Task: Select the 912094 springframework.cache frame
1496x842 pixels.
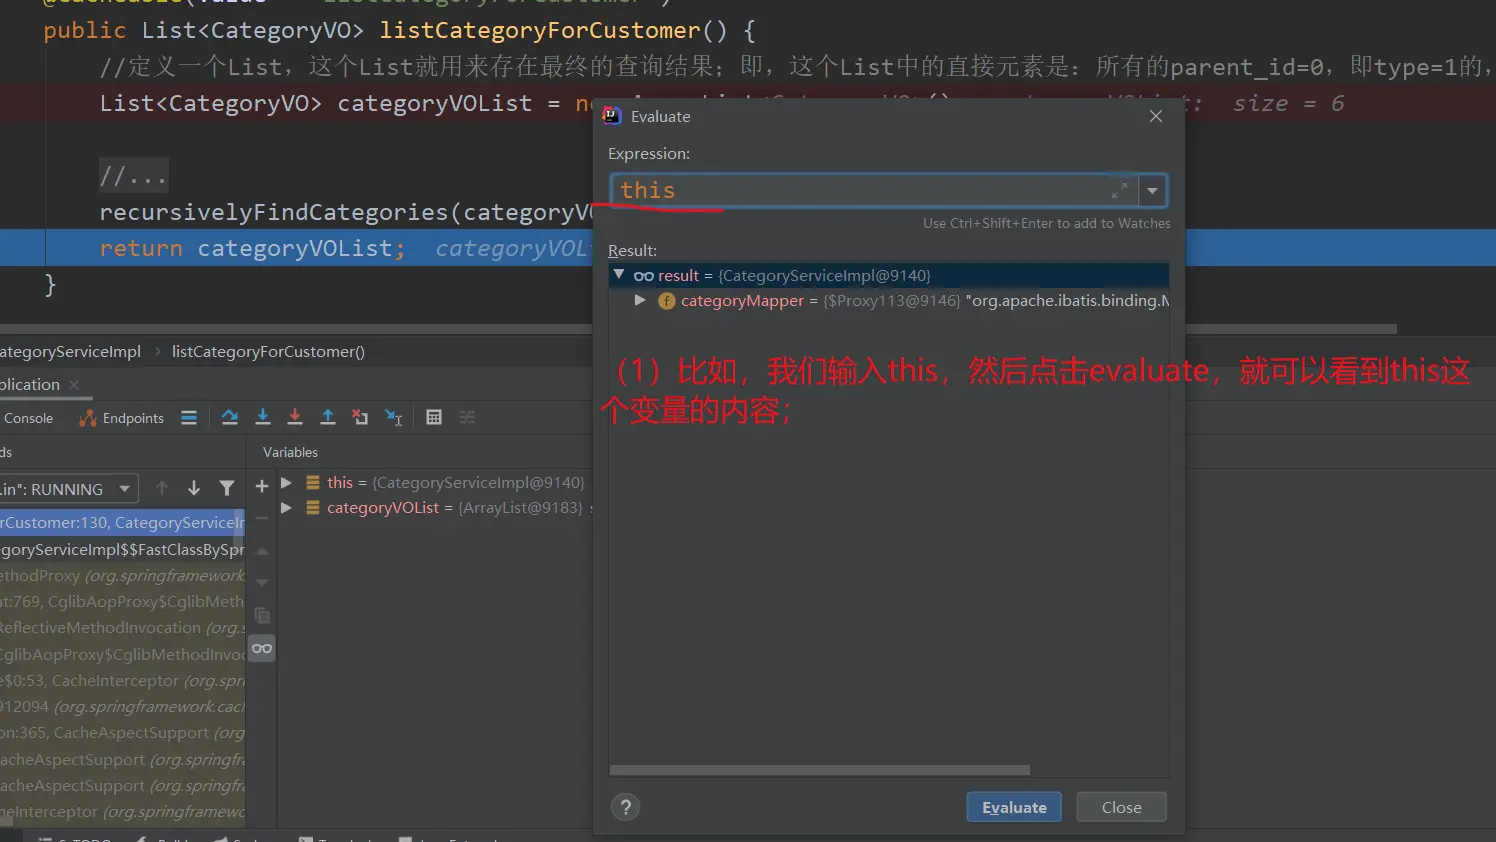Action: (x=122, y=707)
